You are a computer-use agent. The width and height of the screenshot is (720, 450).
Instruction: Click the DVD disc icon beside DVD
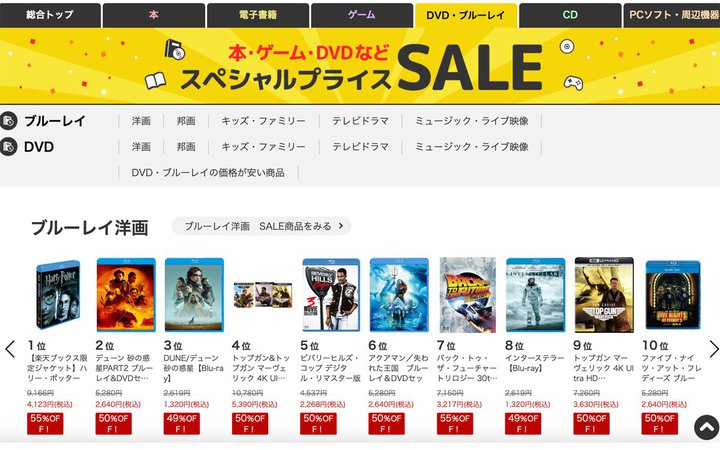click(x=8, y=147)
